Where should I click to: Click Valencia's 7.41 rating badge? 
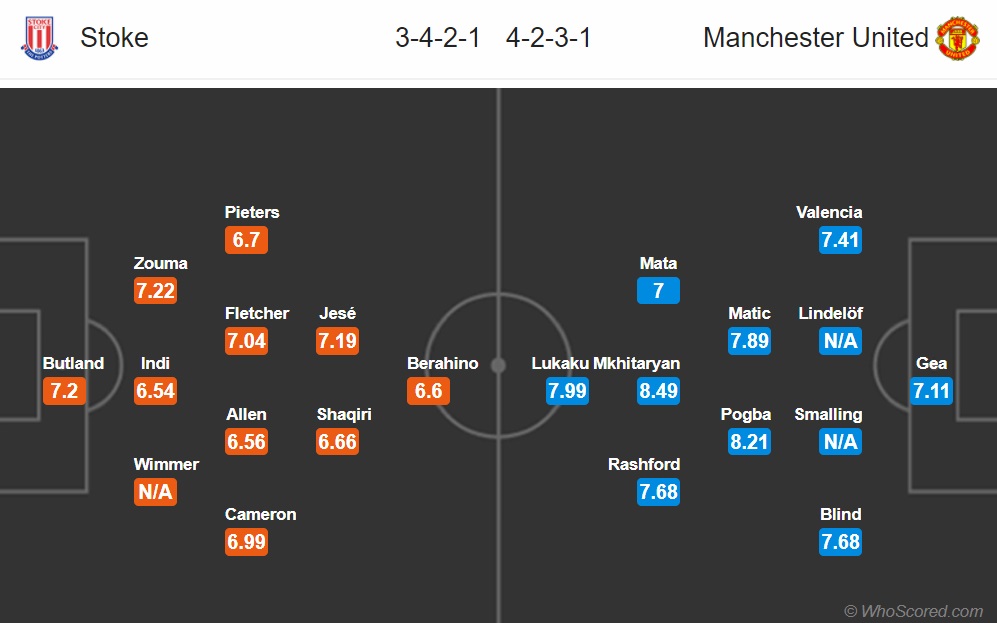click(841, 240)
